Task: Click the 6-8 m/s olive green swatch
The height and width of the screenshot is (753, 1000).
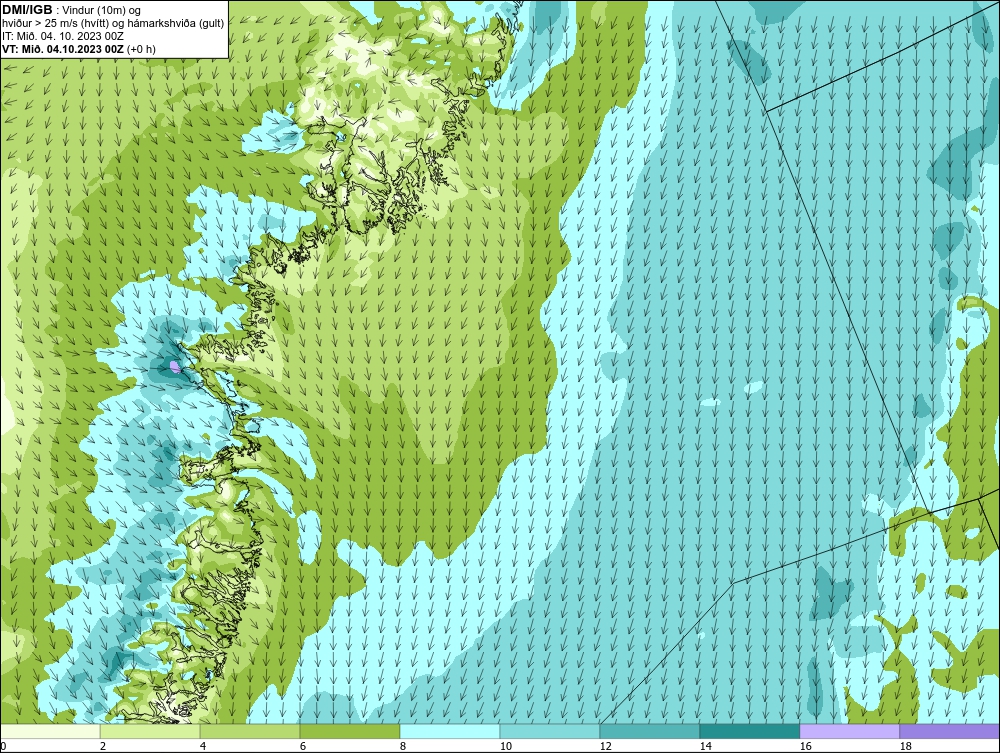Action: [x=350, y=731]
